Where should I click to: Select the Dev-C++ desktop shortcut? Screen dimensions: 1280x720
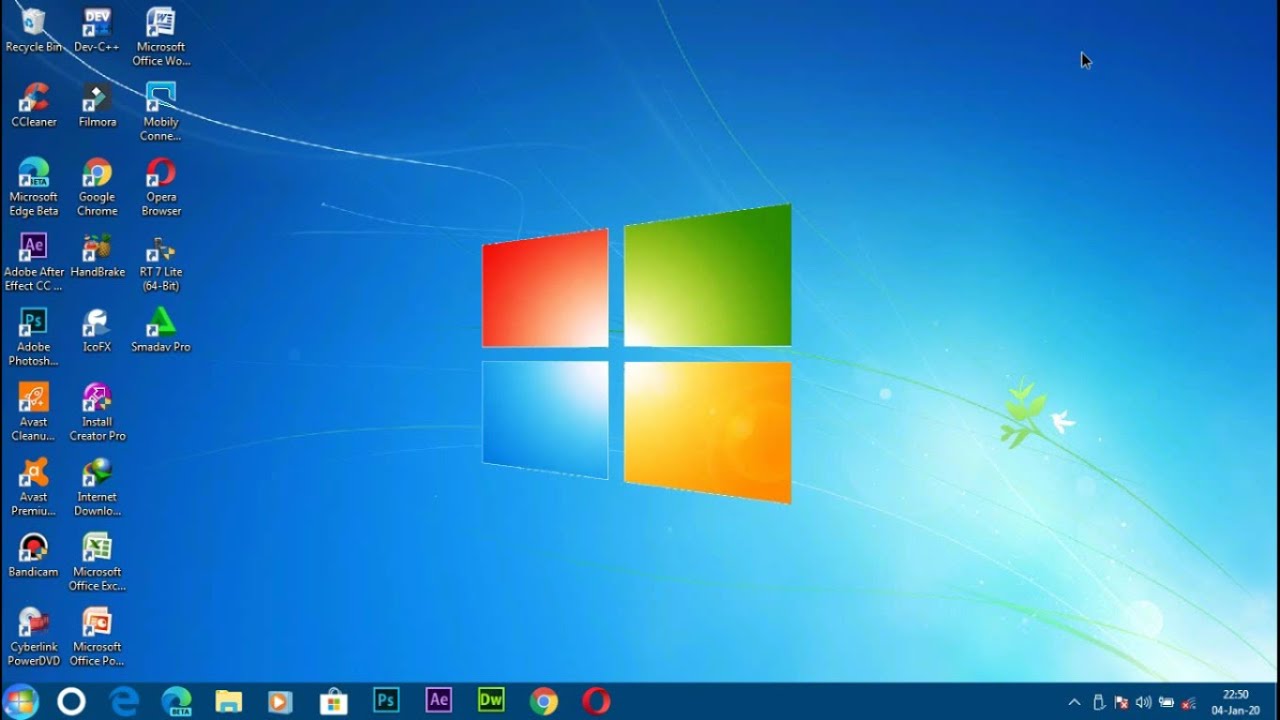[x=97, y=31]
